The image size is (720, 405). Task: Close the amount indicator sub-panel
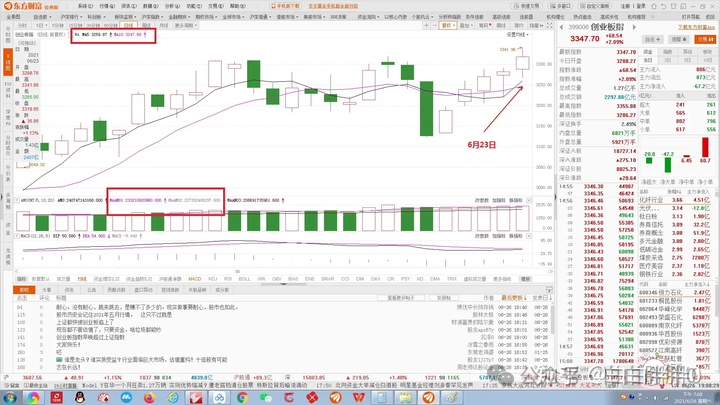click(x=529, y=200)
